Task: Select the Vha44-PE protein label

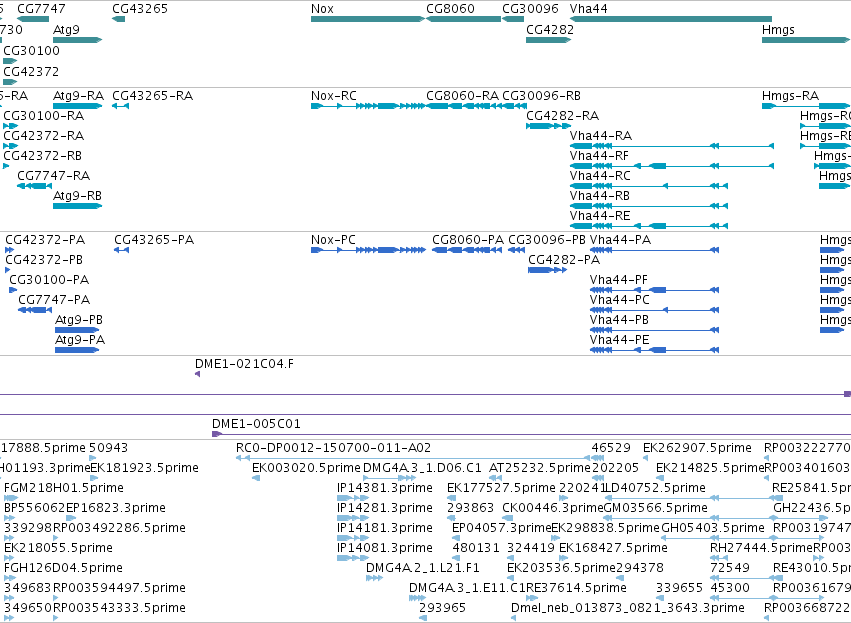Action: (x=619, y=340)
